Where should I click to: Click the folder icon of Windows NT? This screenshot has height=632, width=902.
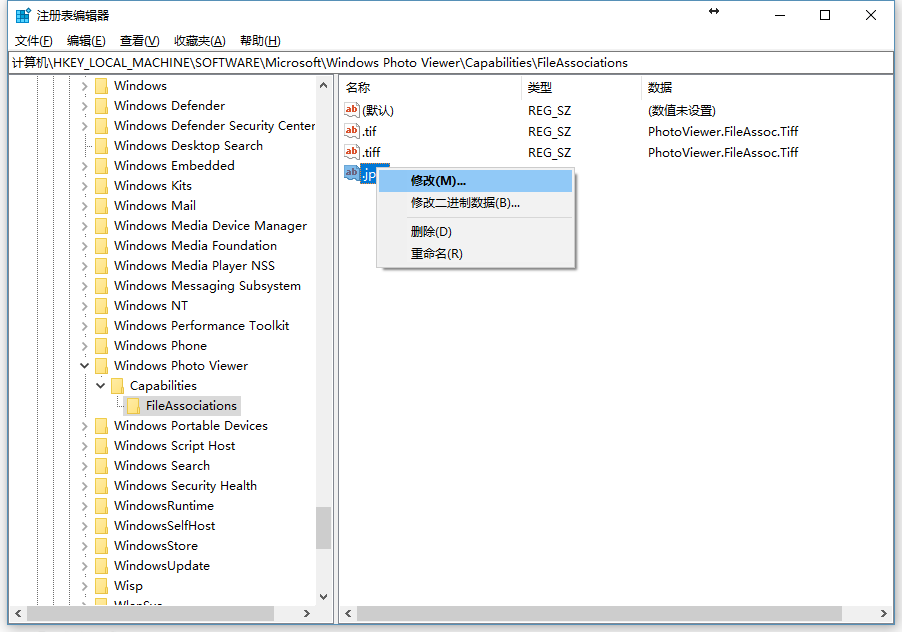tap(101, 306)
